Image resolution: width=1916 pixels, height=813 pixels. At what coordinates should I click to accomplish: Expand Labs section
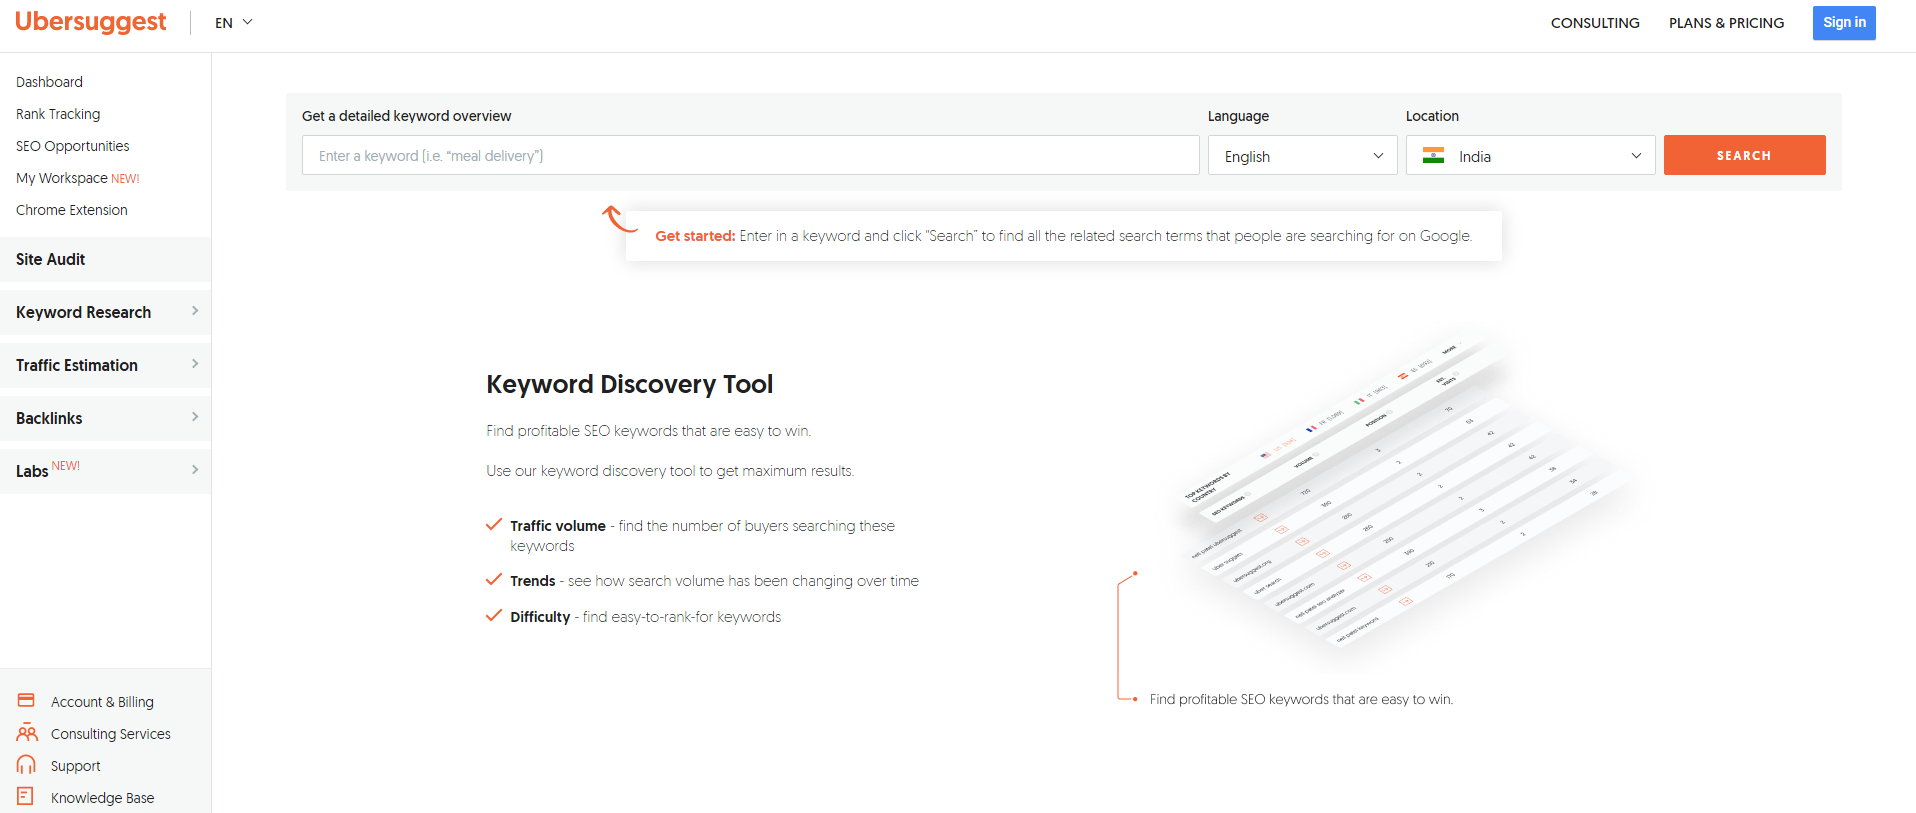tap(105, 471)
